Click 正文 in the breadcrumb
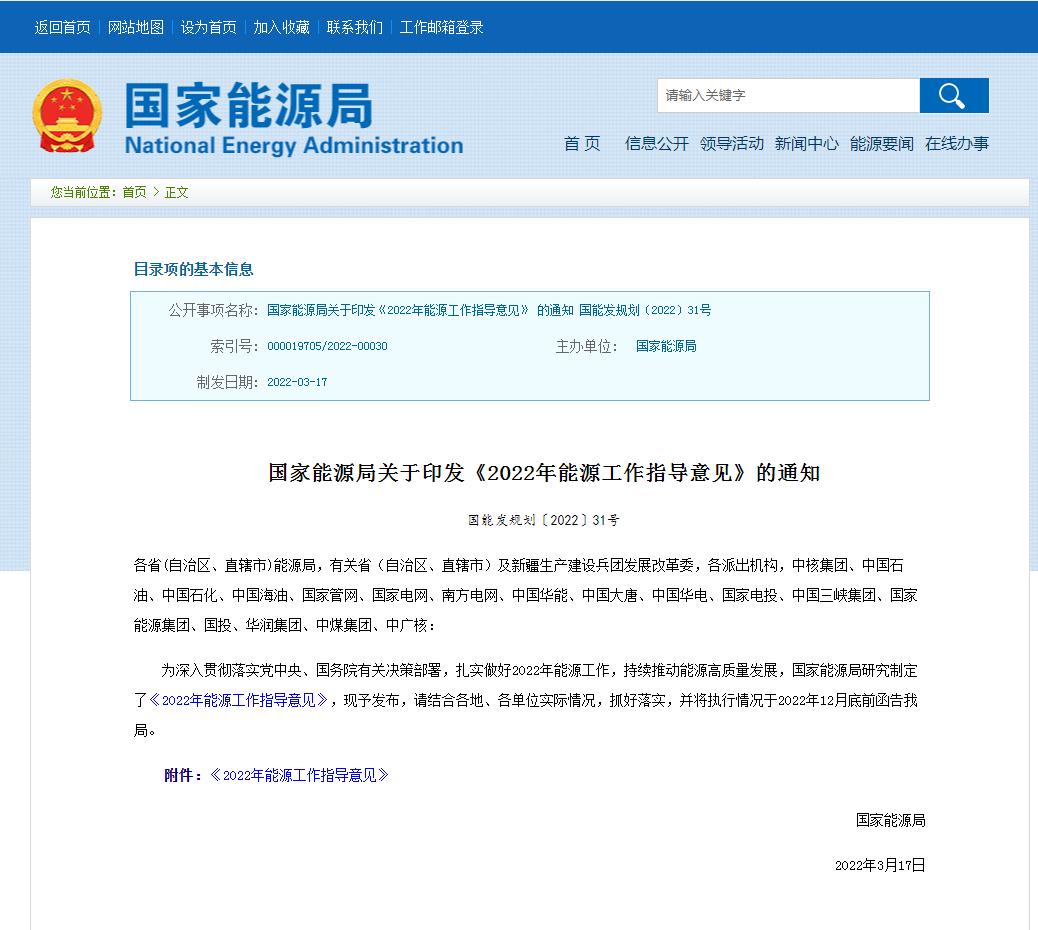1038x930 pixels. coord(177,192)
